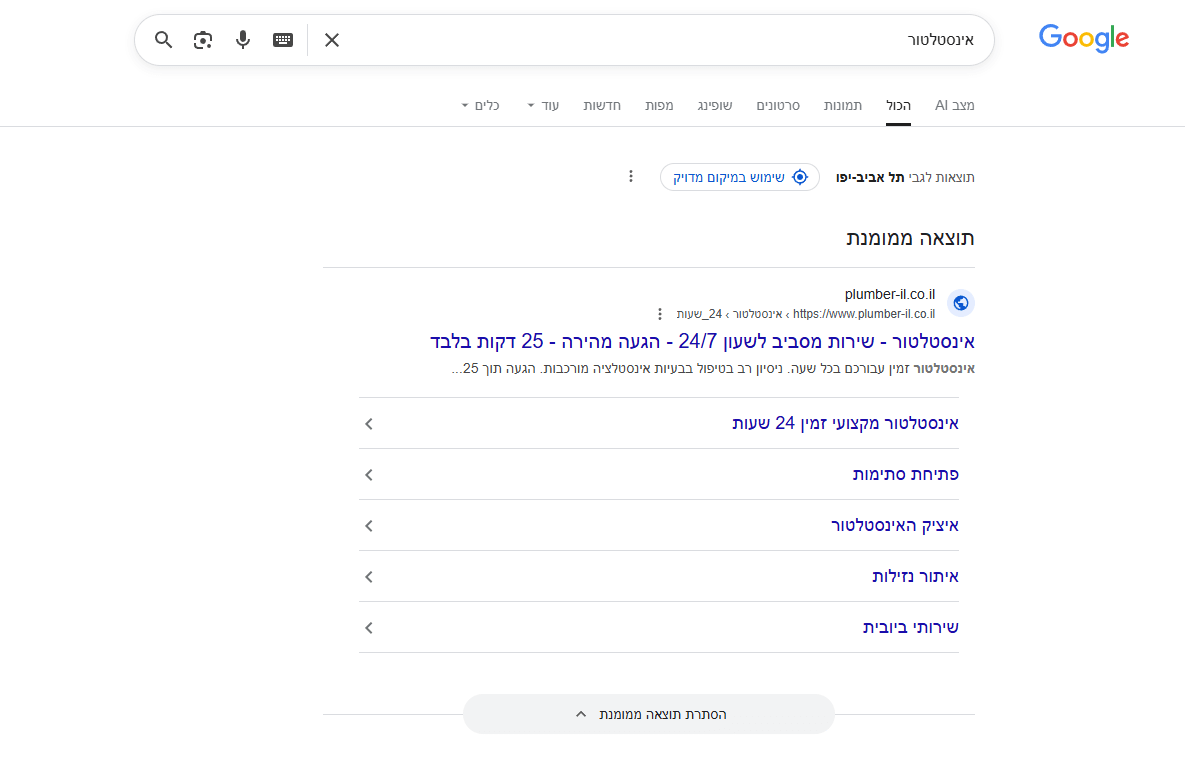This screenshot has width=1185, height=757.
Task: Switch to the 'מצב AI' tab
Action: pos(954,105)
